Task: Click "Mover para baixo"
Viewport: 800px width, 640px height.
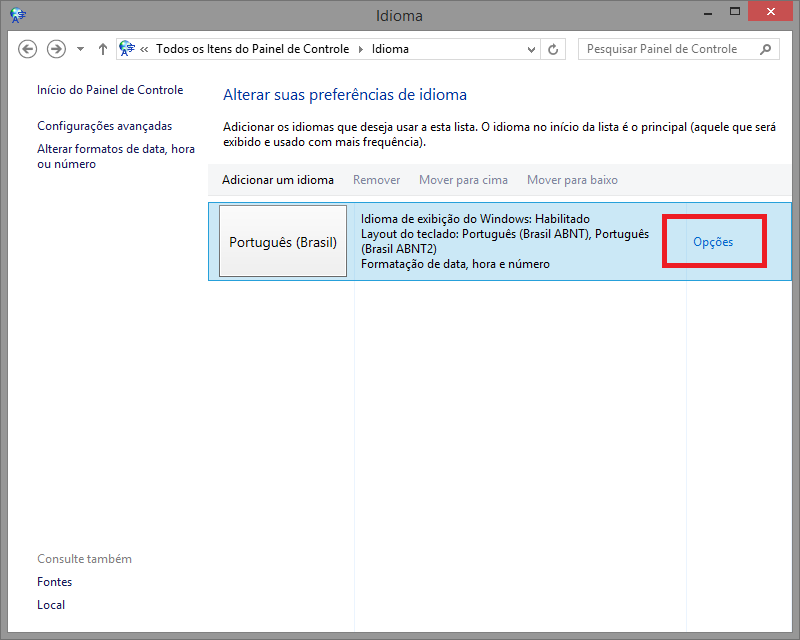Action: [x=572, y=179]
